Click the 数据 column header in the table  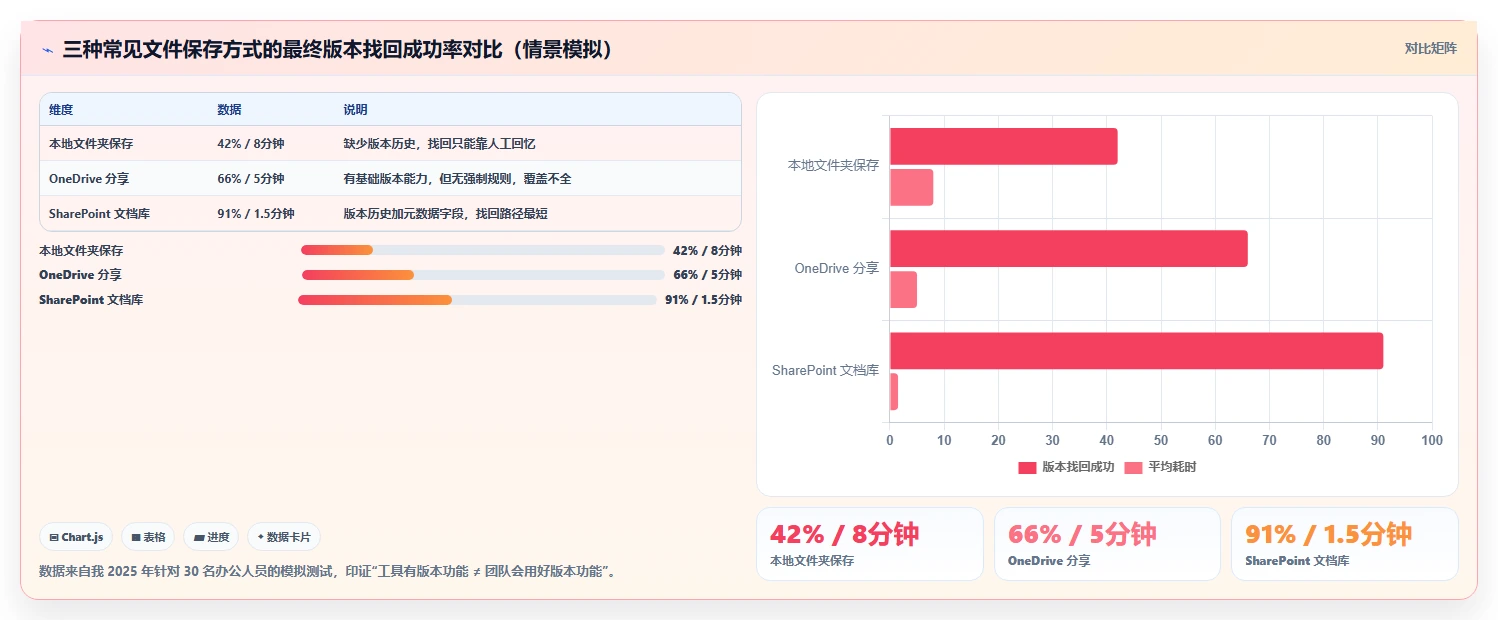229,110
